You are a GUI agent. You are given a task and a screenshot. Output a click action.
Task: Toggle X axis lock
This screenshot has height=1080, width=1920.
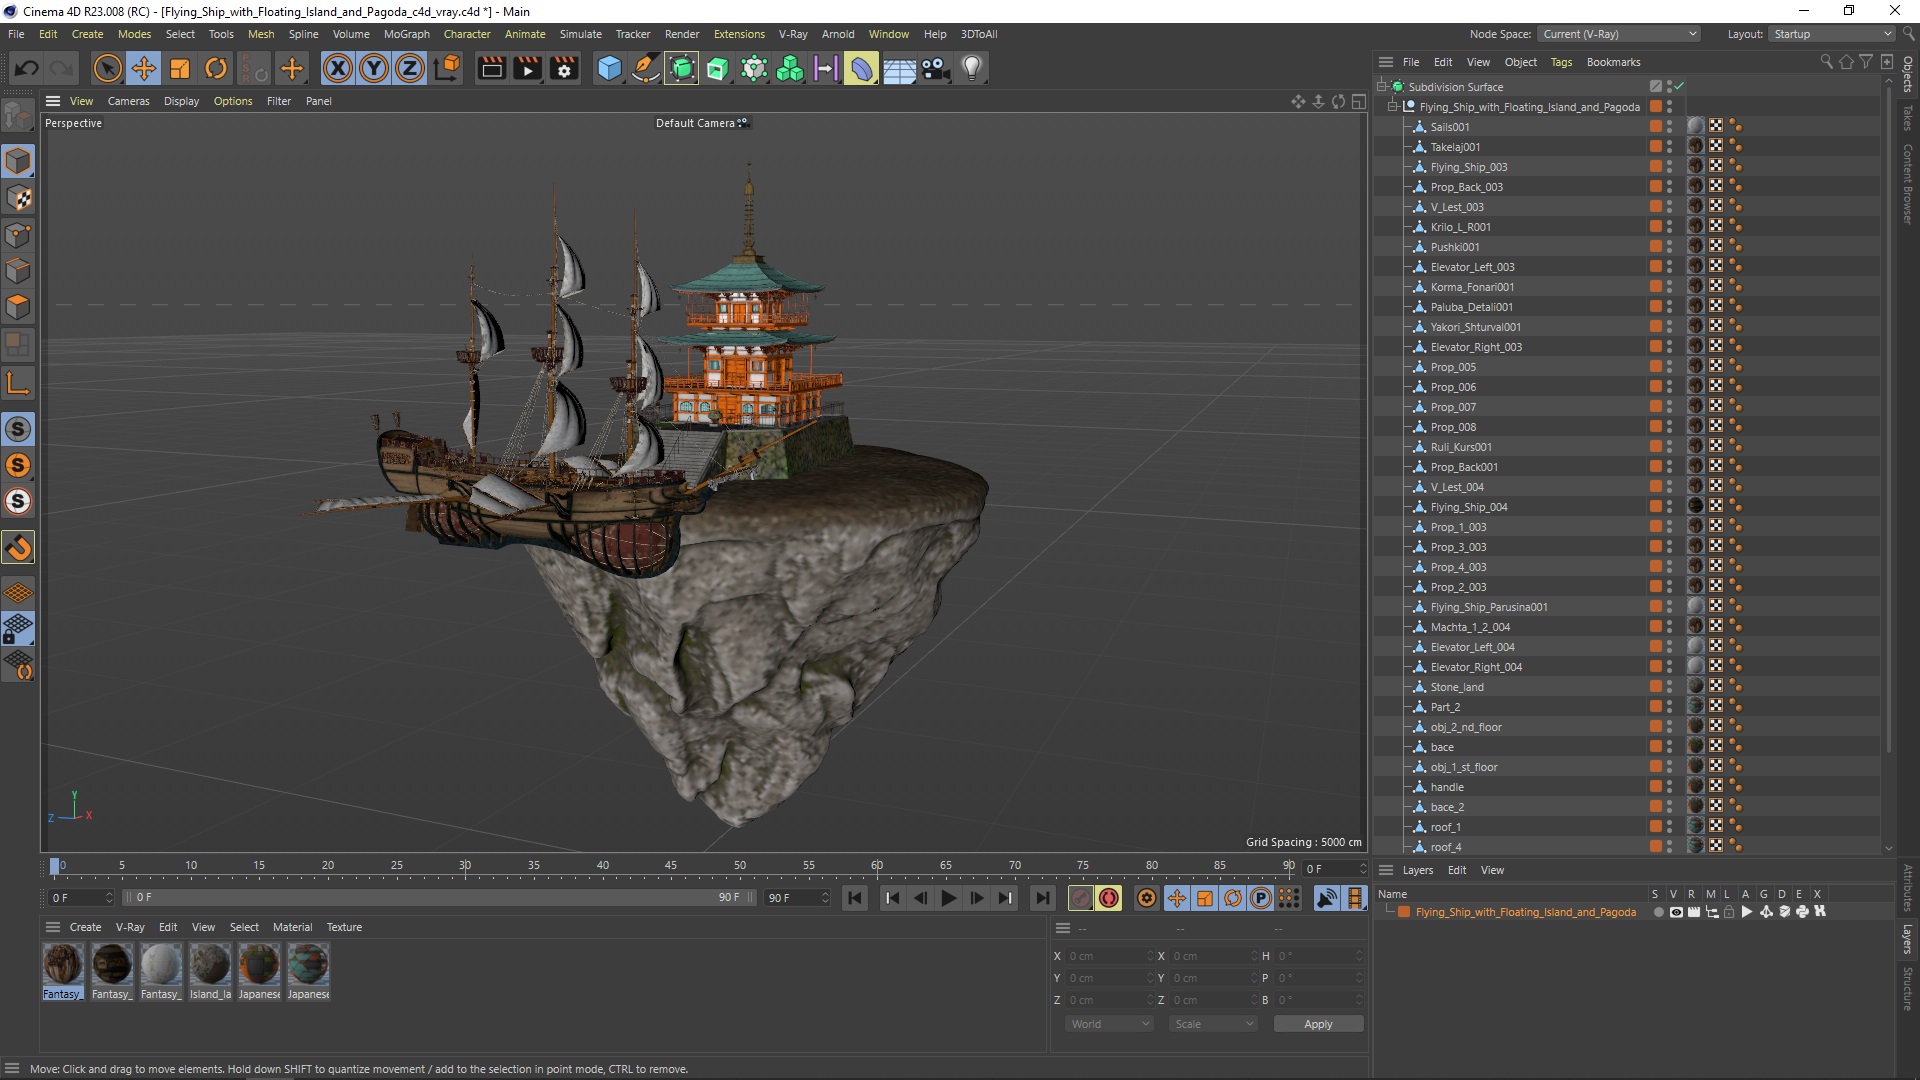pos(338,68)
